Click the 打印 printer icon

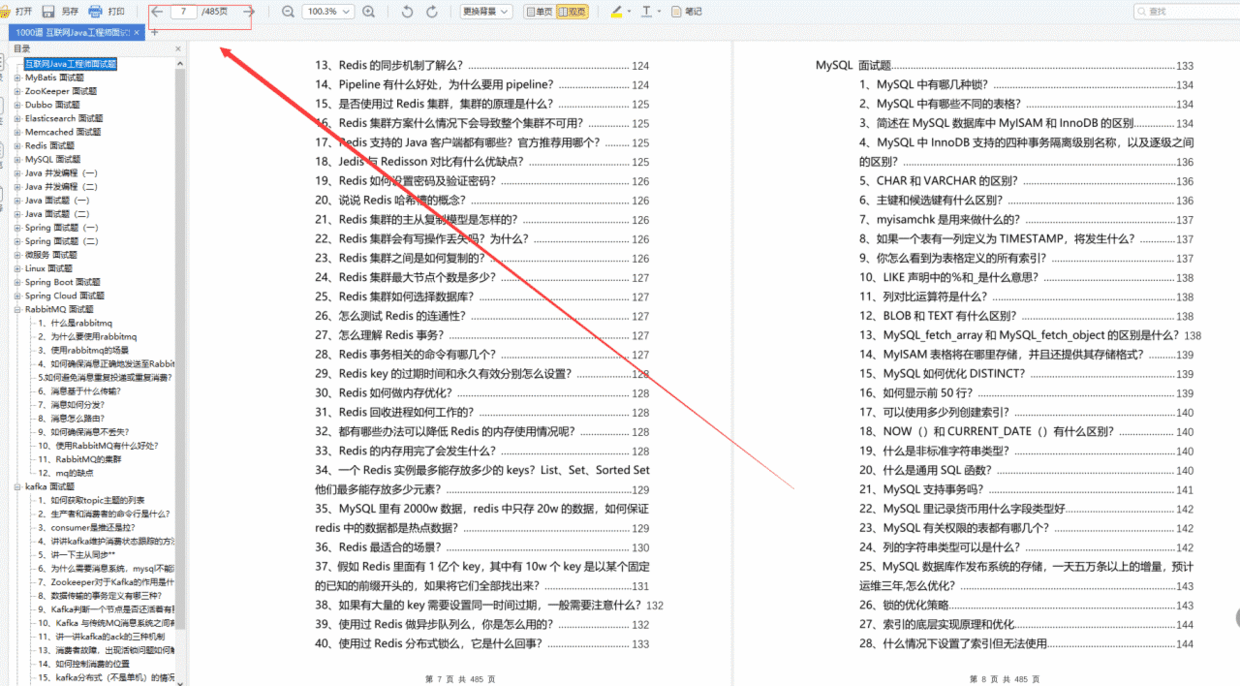tap(95, 11)
